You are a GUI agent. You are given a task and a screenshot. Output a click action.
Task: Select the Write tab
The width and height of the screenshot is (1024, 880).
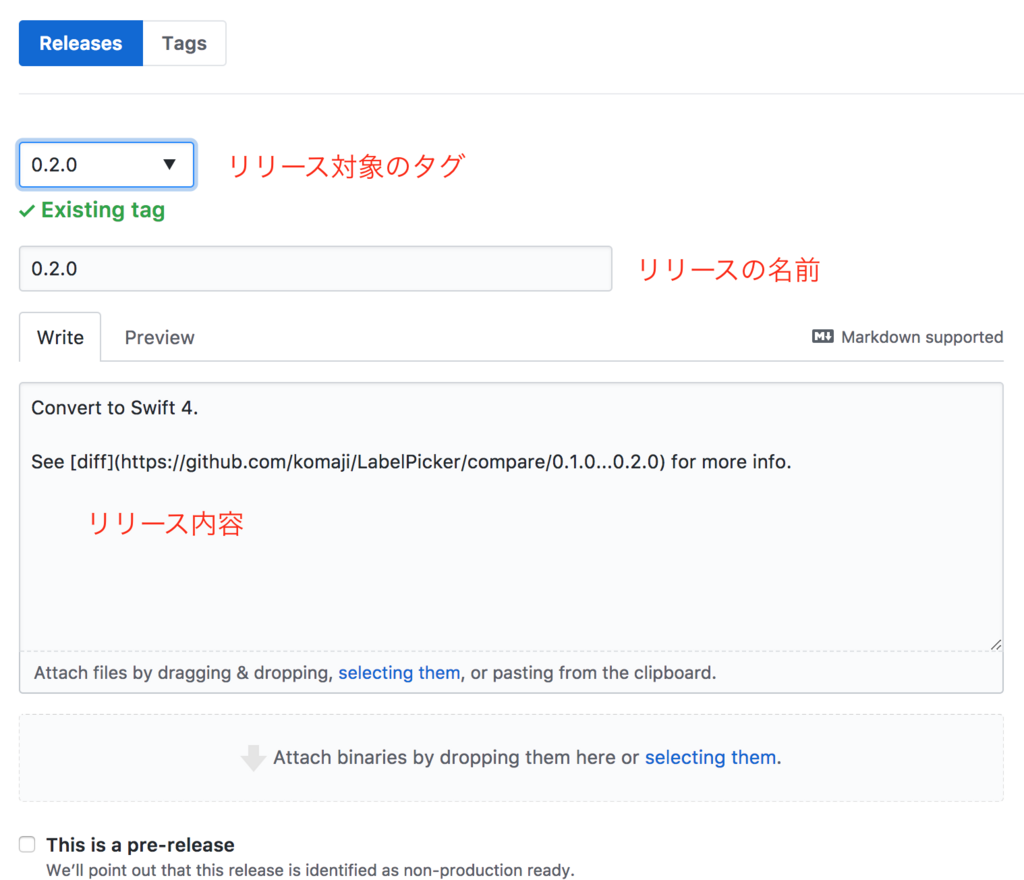[x=60, y=337]
